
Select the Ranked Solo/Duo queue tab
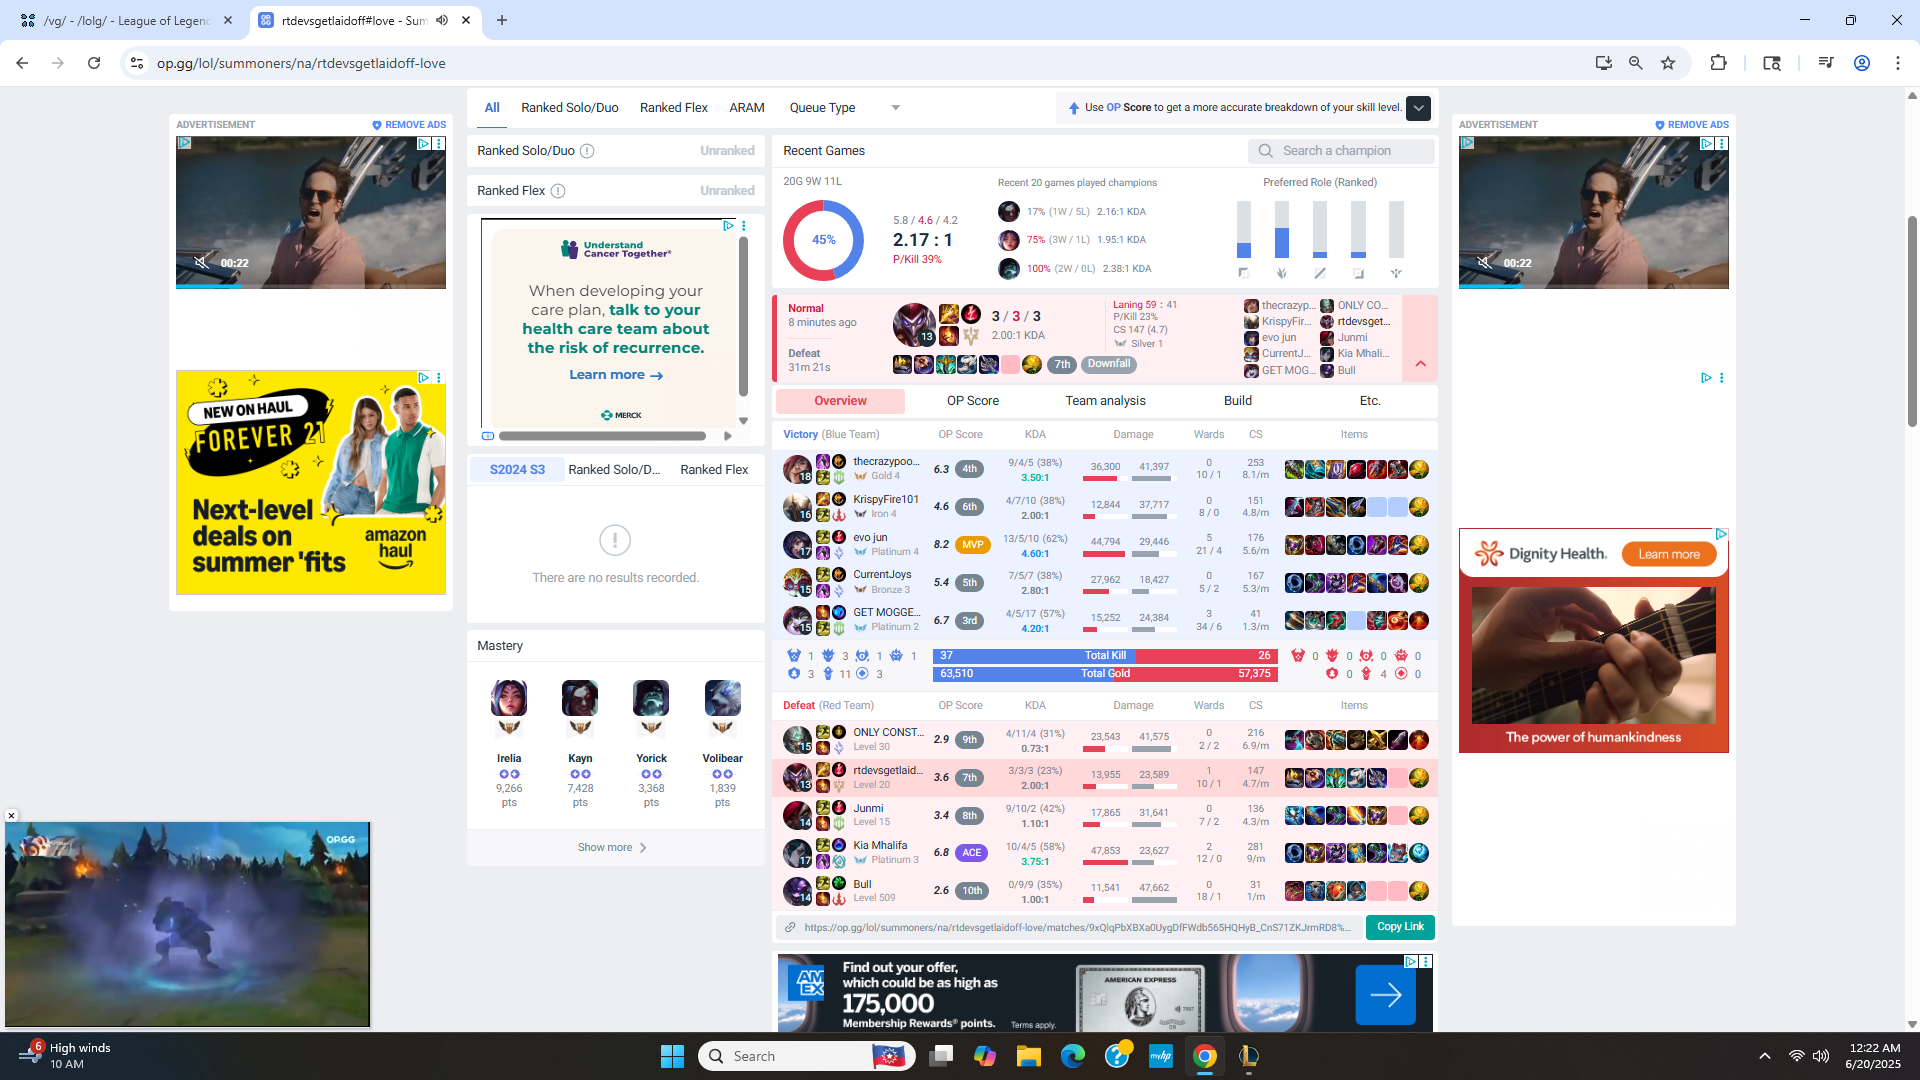click(x=569, y=108)
